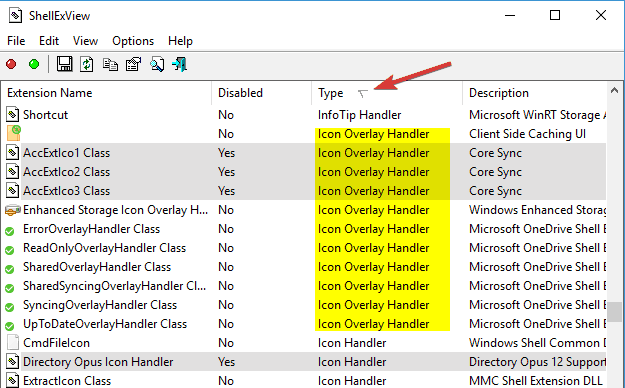Viewport: 625px width, 388px height.
Task: Click the ReadOnlyOverlayHandler Class green check icon
Action: tap(10, 250)
